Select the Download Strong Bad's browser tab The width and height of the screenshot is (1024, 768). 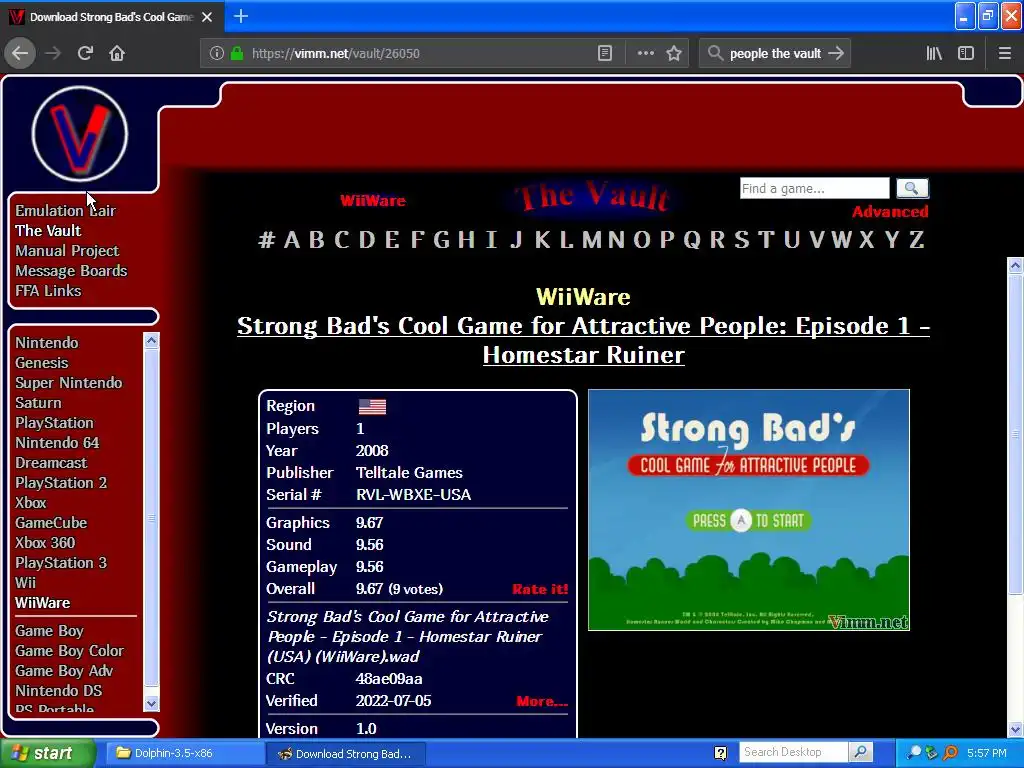click(x=112, y=17)
